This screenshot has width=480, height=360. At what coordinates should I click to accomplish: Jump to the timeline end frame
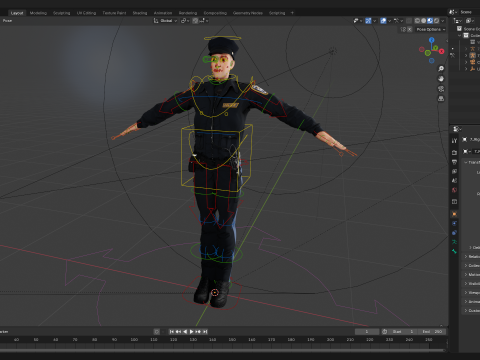(205, 332)
